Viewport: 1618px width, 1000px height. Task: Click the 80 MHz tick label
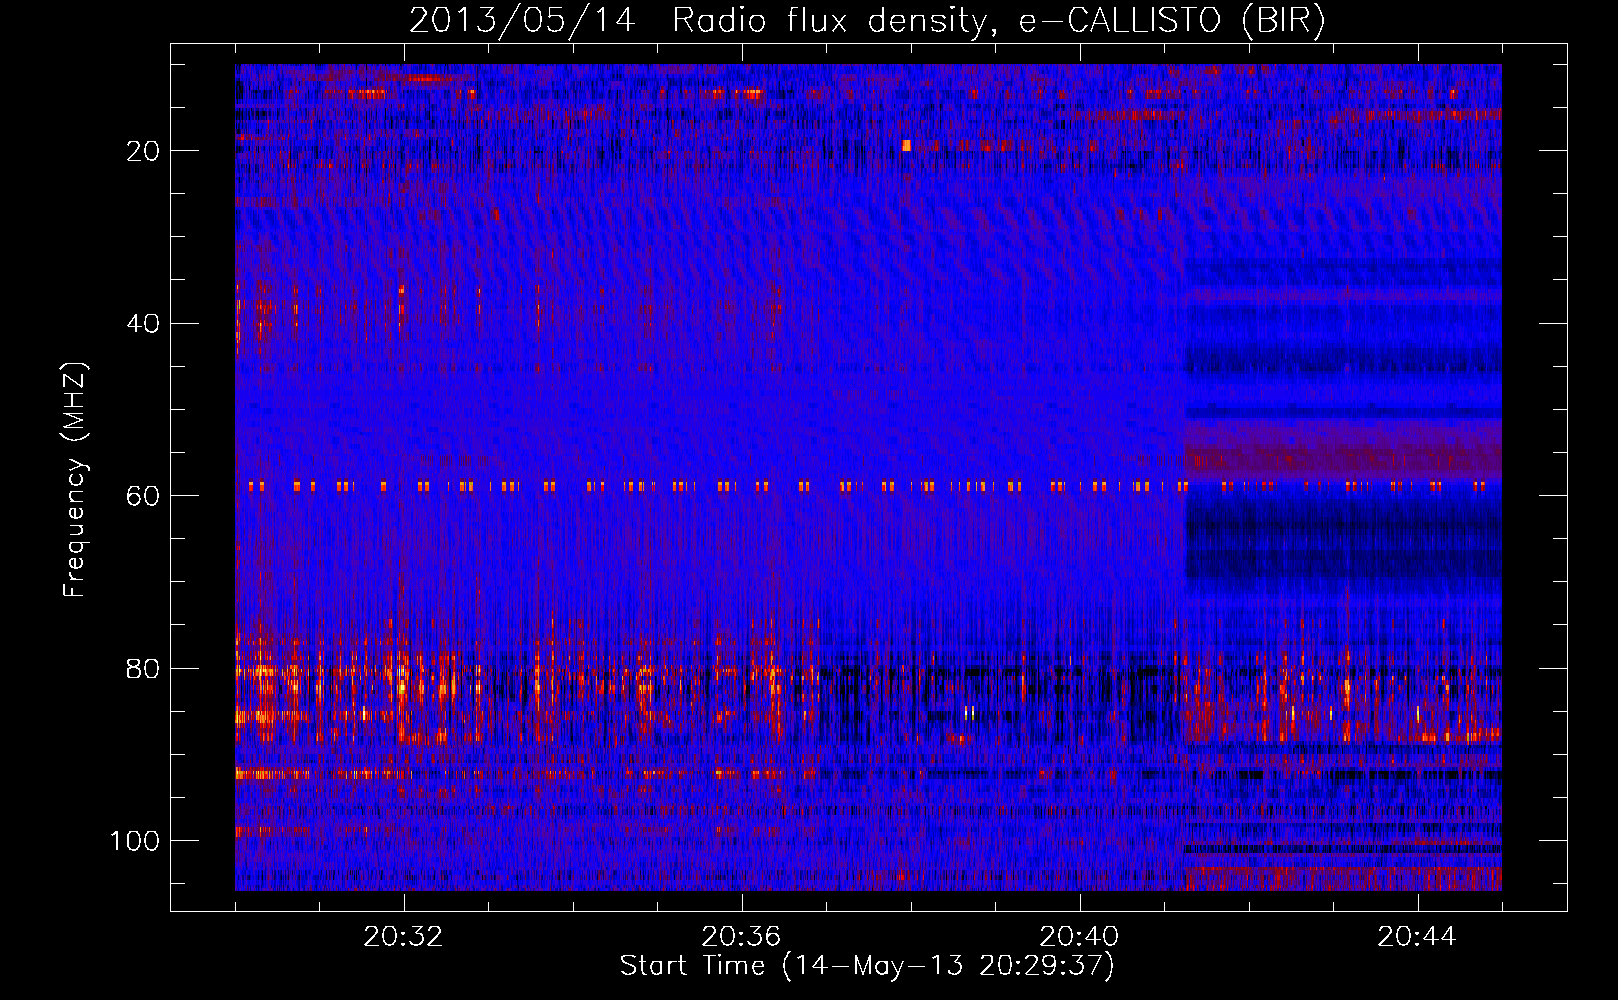click(143, 669)
